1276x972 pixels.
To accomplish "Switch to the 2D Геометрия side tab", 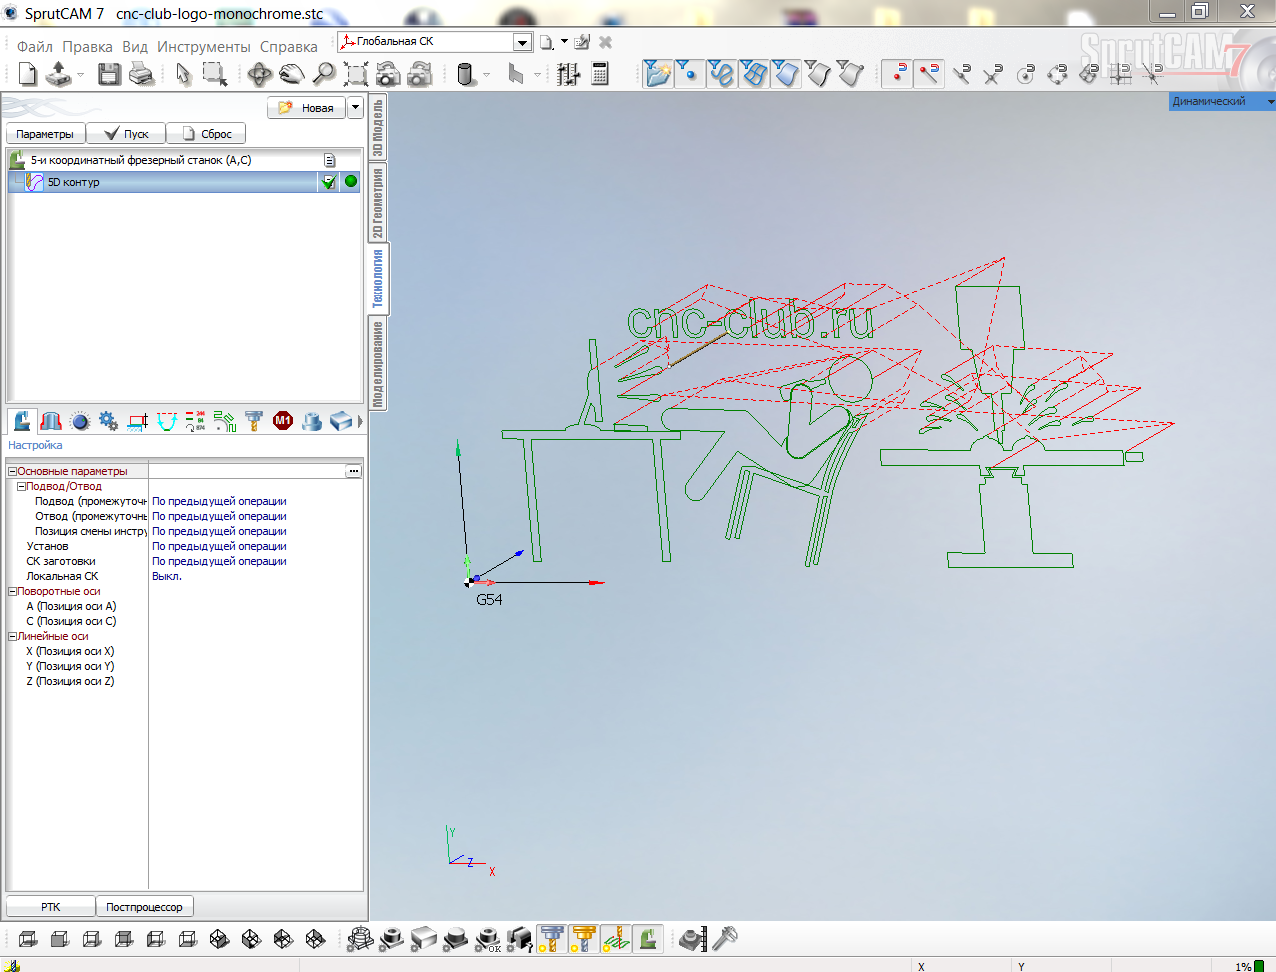I will coord(378,202).
